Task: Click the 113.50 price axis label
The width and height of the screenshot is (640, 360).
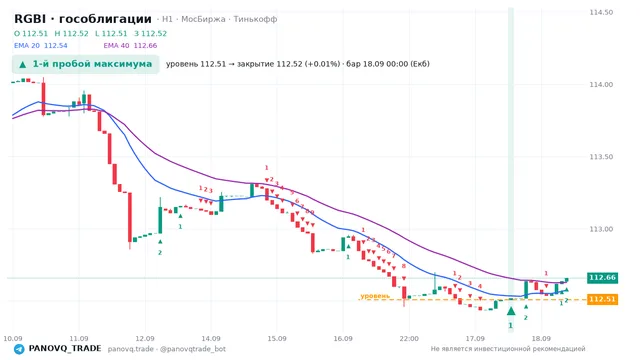Action: [601, 157]
